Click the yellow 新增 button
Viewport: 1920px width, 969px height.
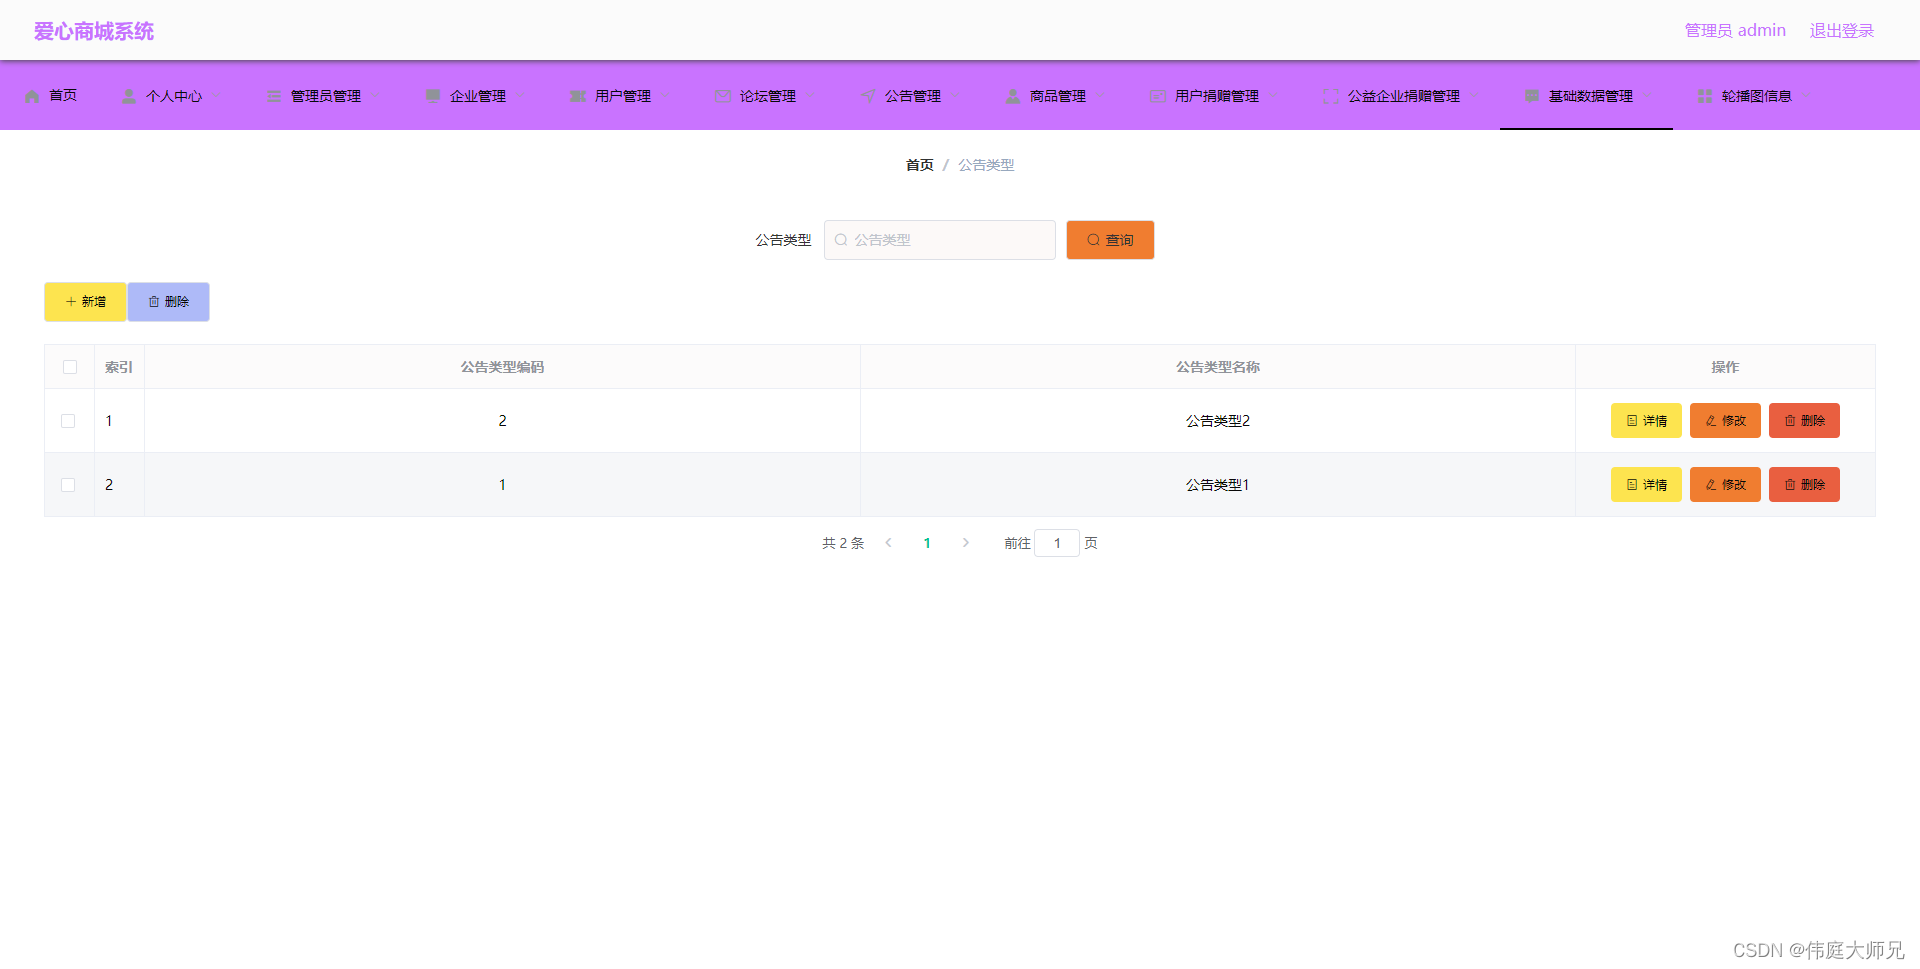pyautogui.click(x=85, y=302)
